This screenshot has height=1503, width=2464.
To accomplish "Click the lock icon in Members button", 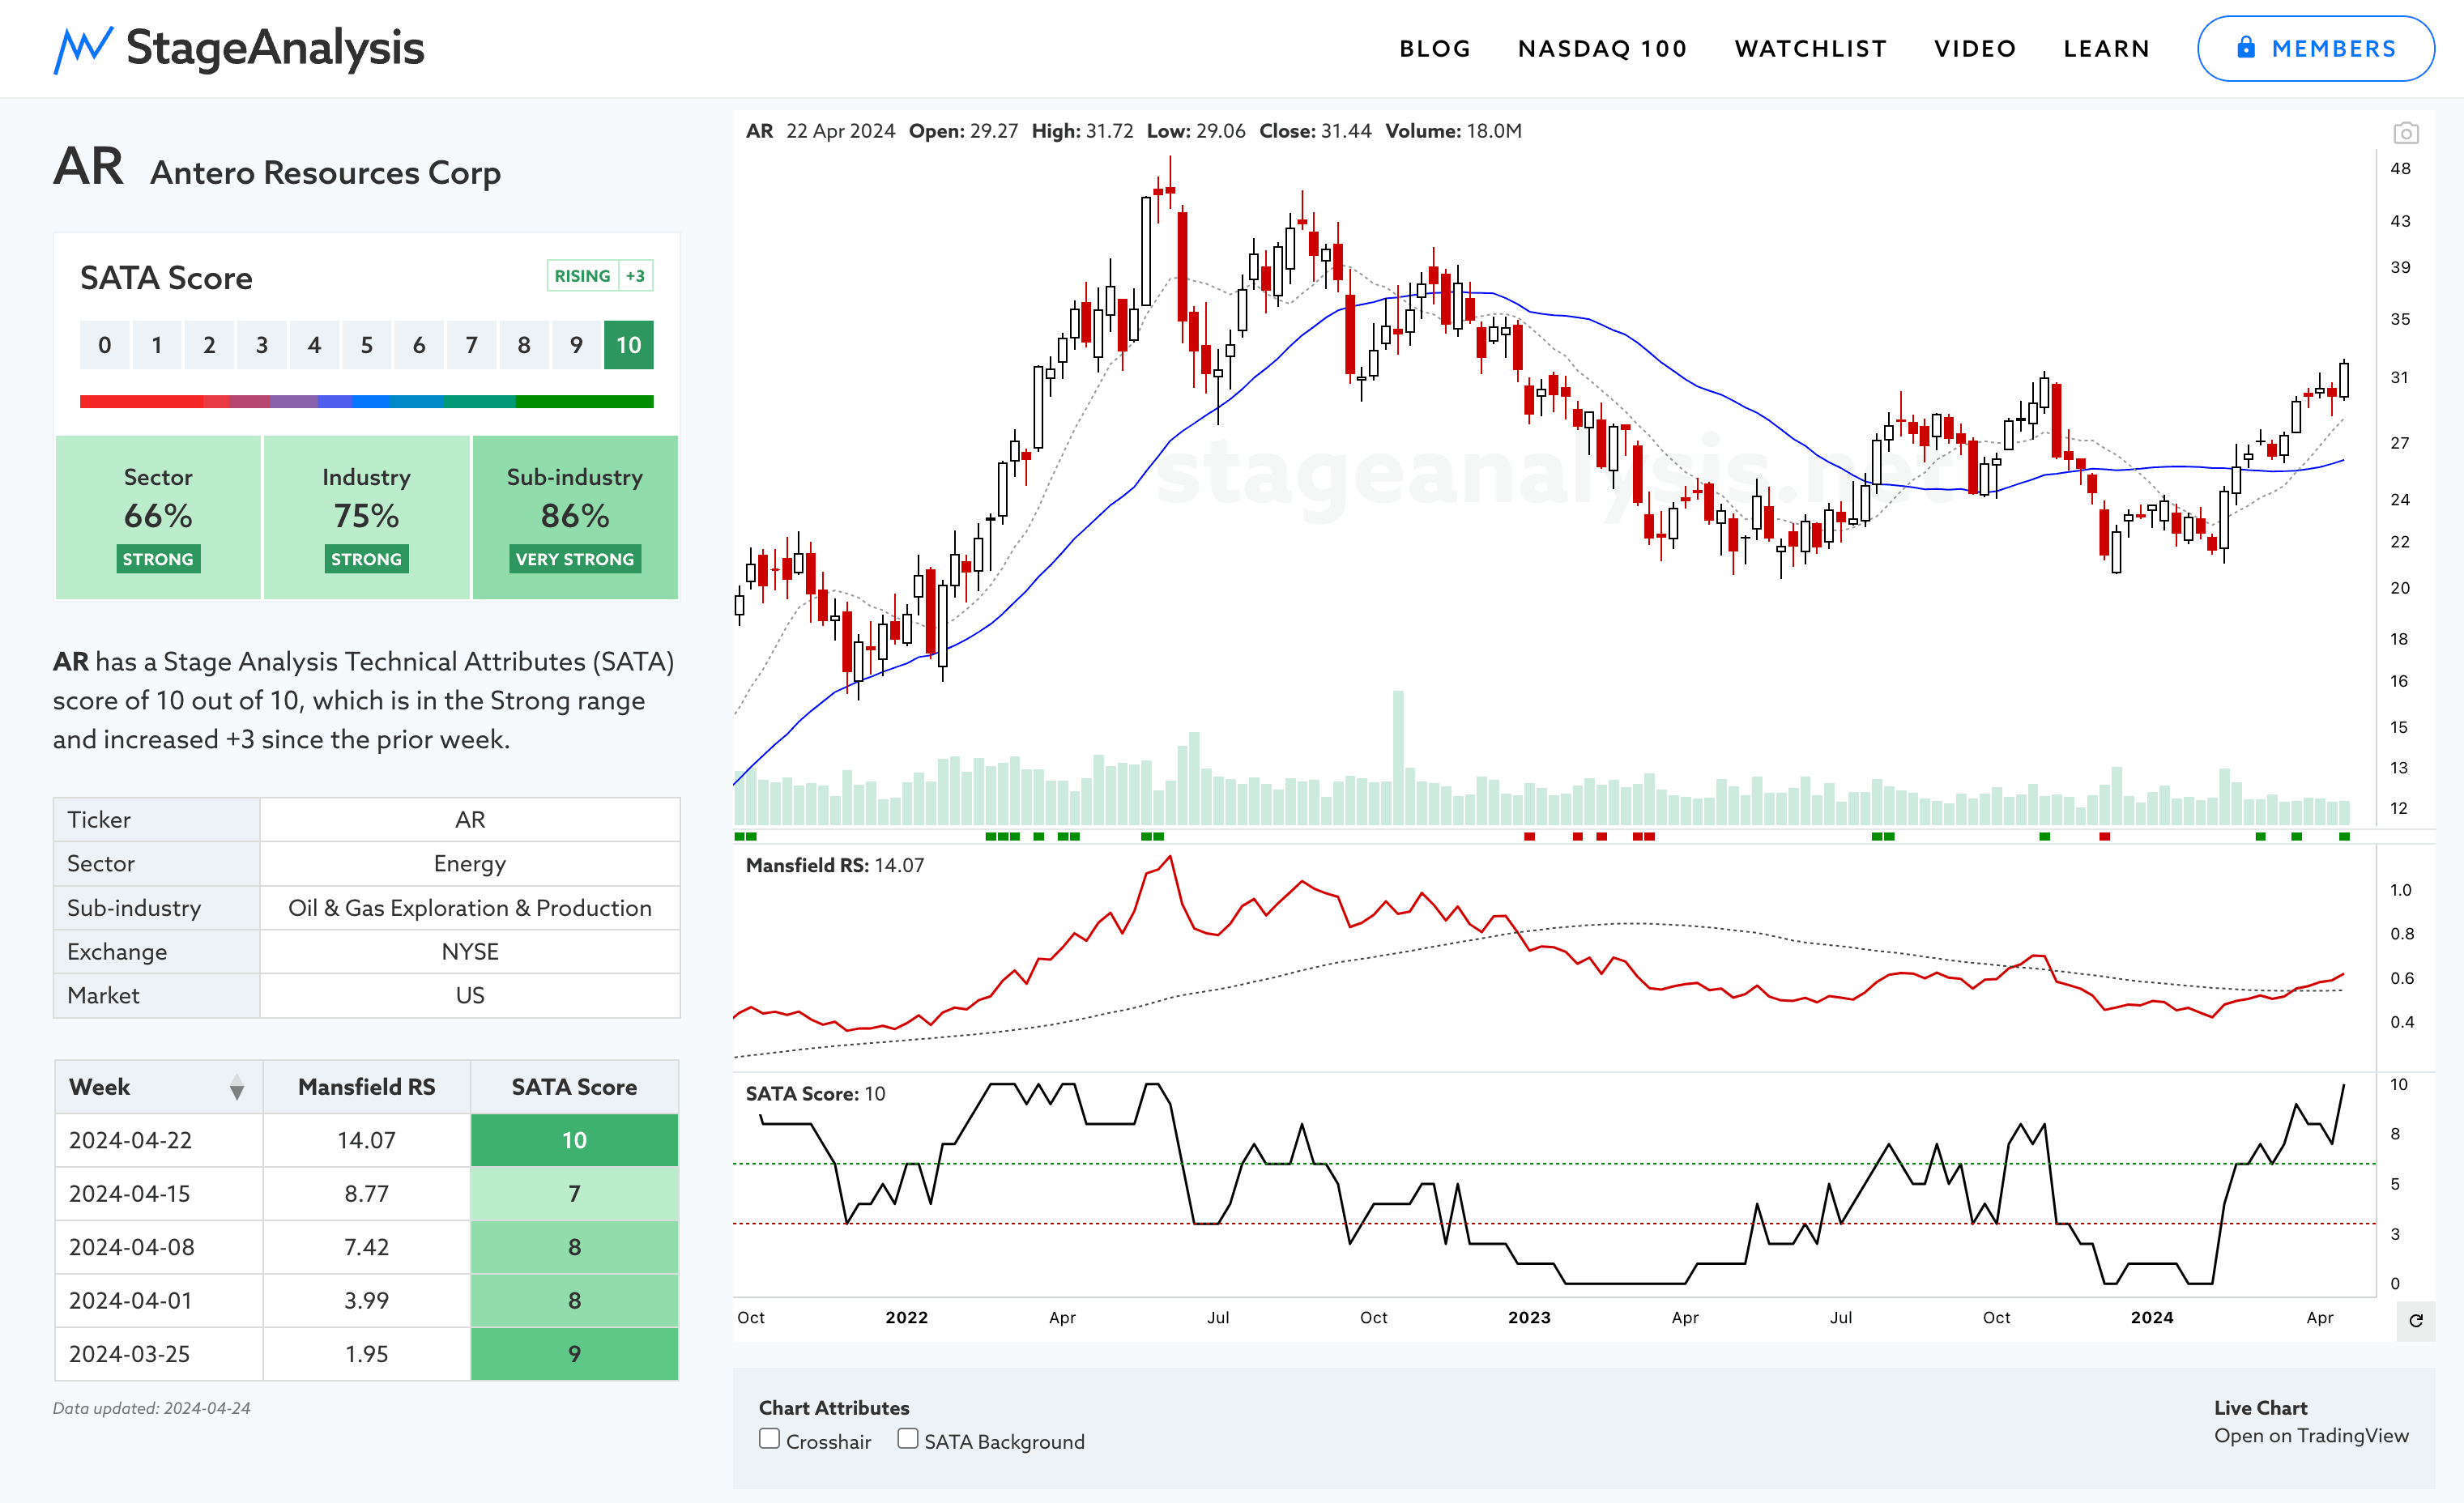I will pyautogui.click(x=2245, y=48).
